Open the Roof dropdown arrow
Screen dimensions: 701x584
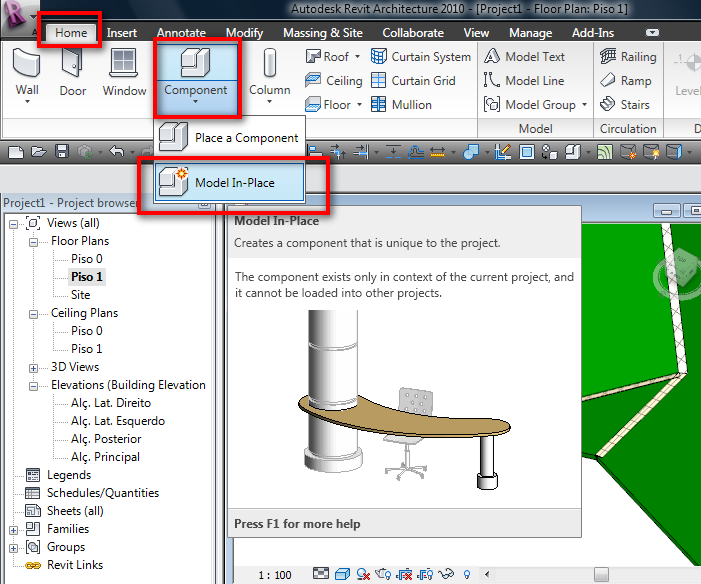tap(357, 57)
